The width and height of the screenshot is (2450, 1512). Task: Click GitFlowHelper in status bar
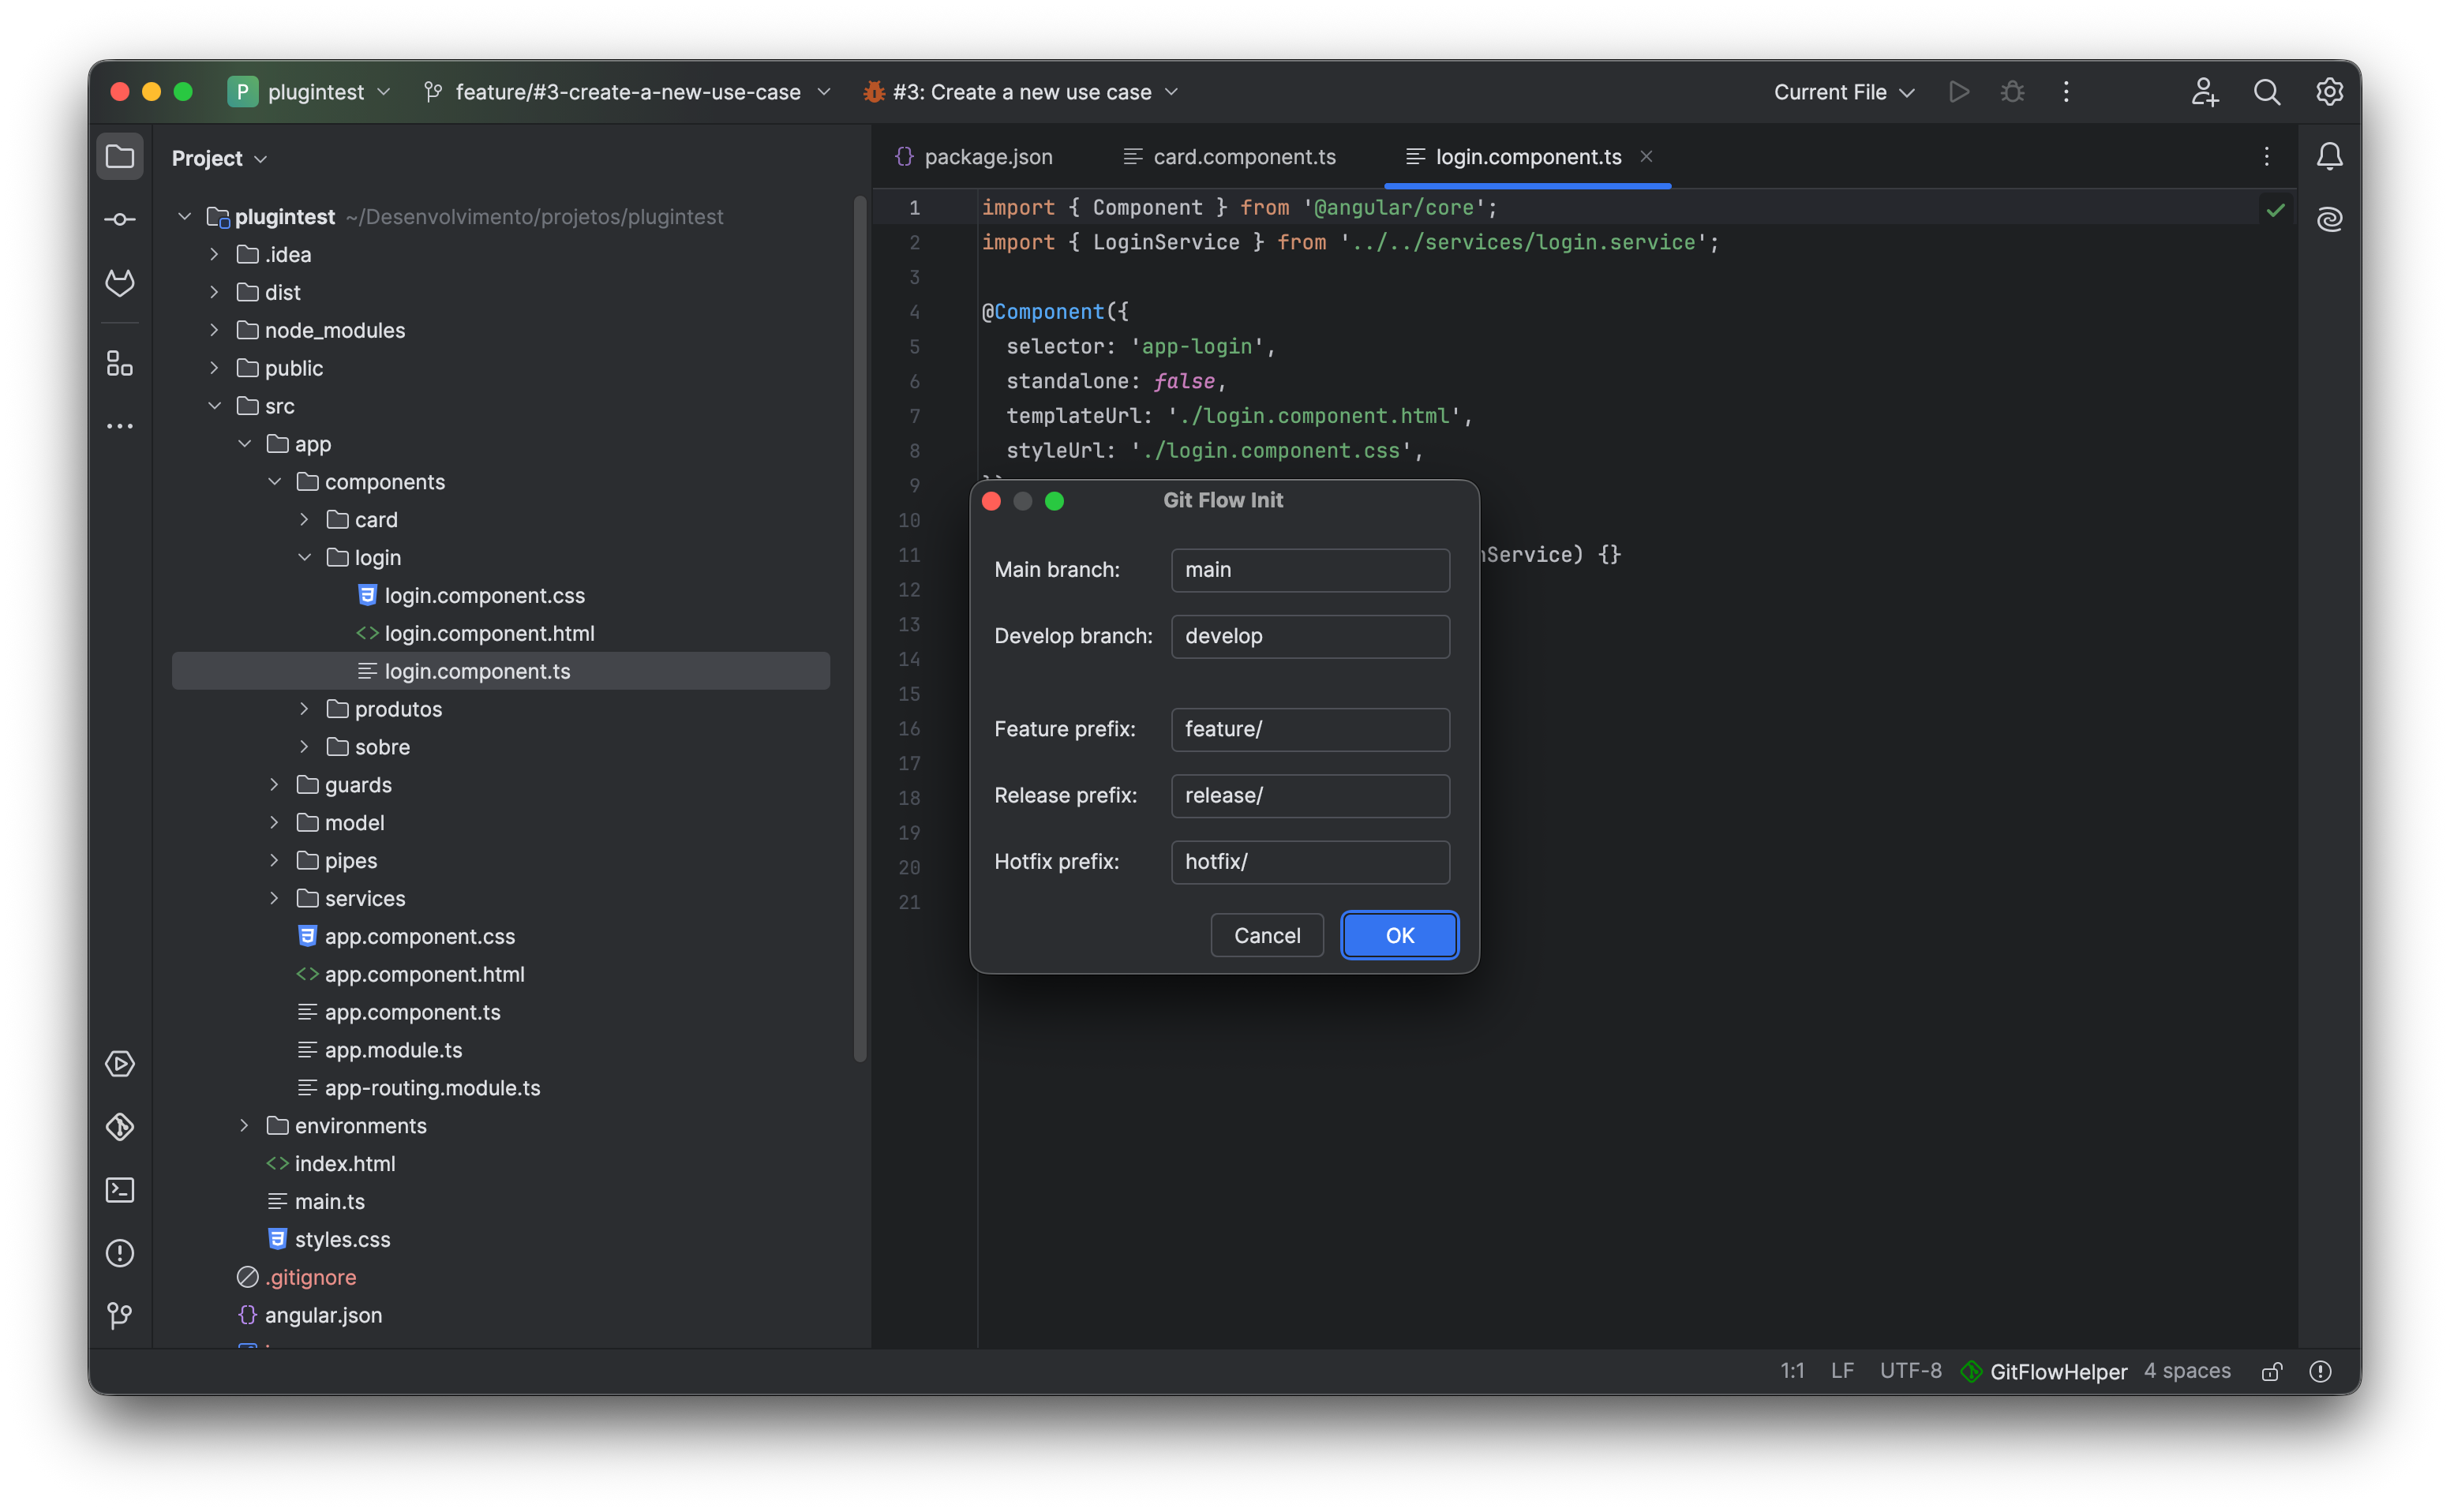coord(2044,1371)
